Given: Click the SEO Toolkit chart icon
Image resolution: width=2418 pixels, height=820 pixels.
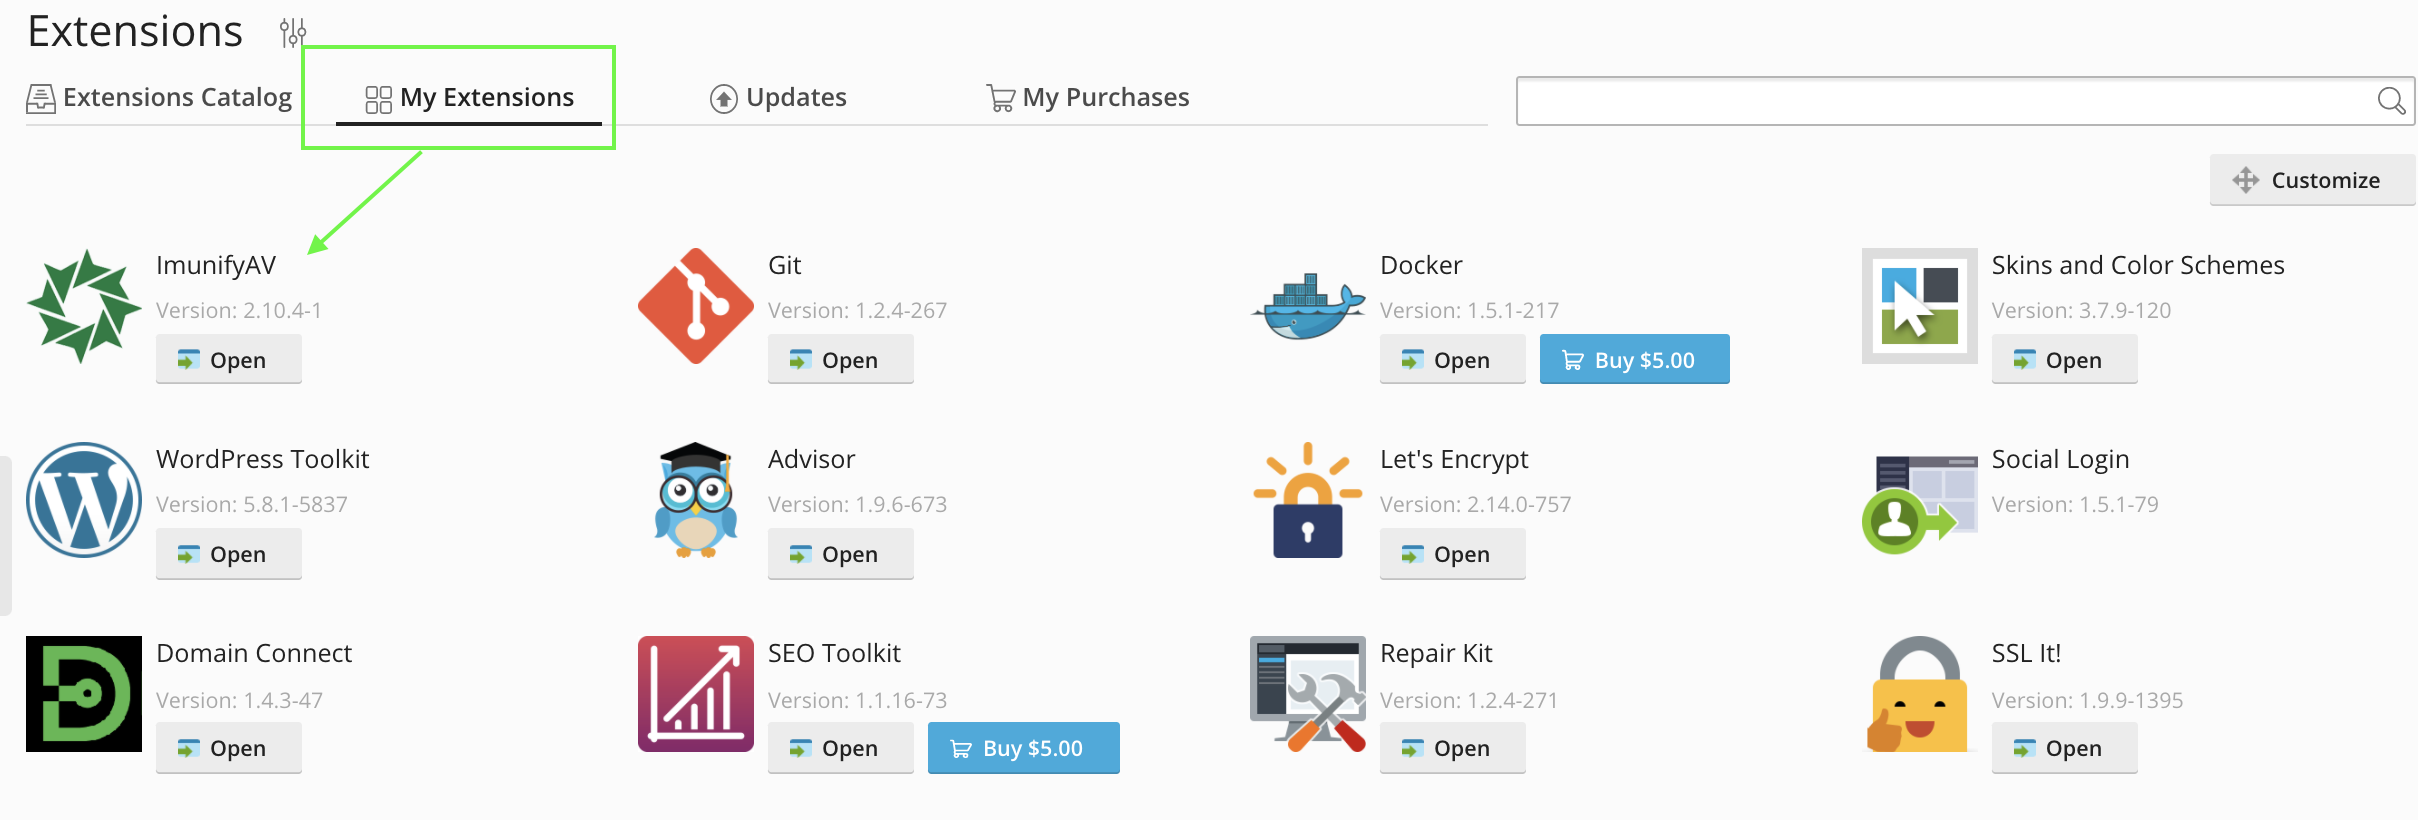Looking at the screenshot, I should coord(696,694).
